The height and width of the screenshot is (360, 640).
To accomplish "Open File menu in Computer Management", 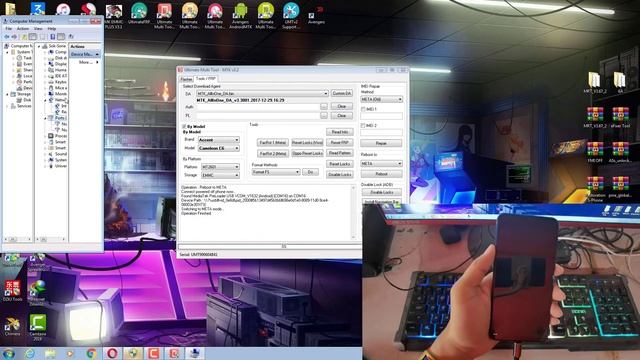I will coord(9,29).
